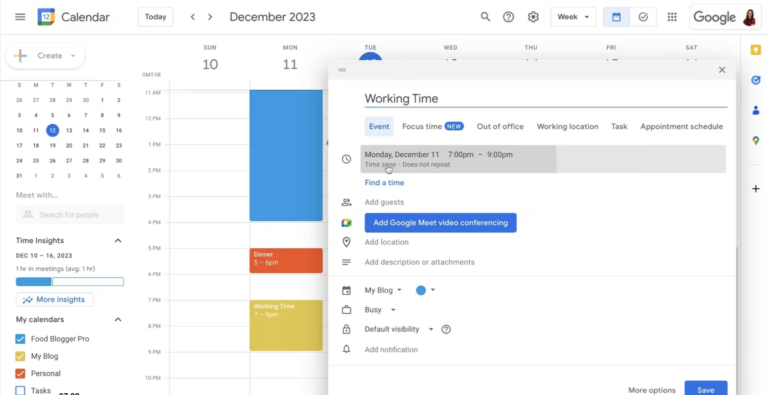Open Google Tasks in side panel
Image resolution: width=768 pixels, height=395 pixels.
pyautogui.click(x=756, y=80)
